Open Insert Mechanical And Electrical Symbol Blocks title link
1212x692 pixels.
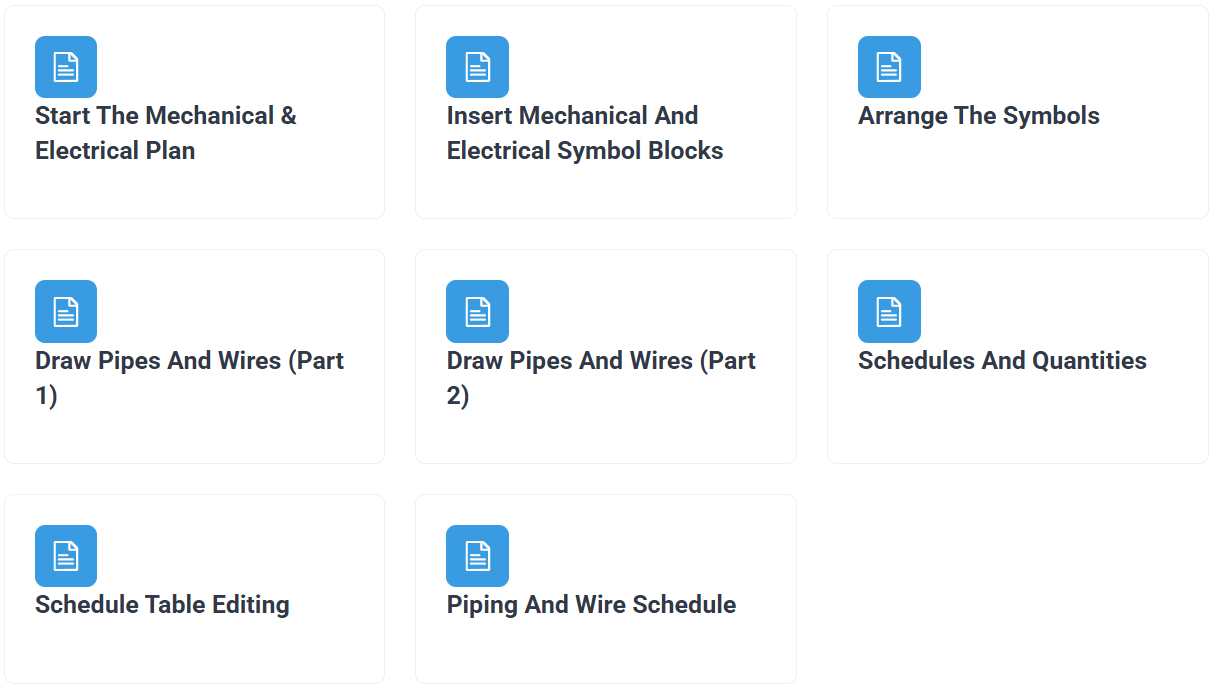(584, 133)
